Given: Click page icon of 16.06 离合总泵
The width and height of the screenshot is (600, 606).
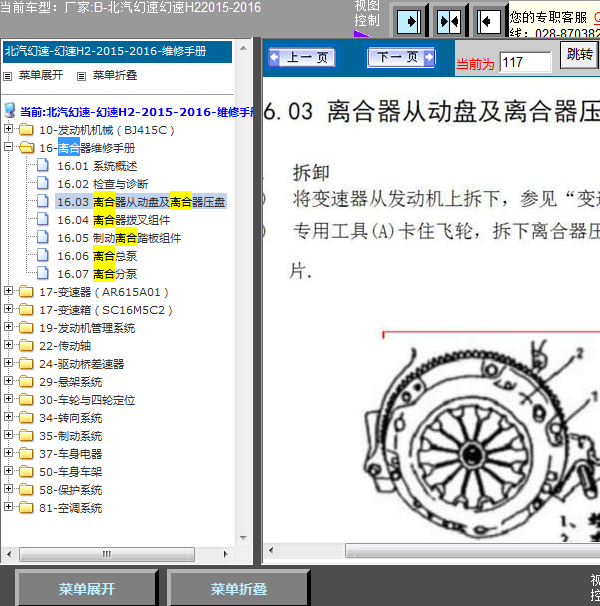Looking at the screenshot, I should (x=43, y=255).
